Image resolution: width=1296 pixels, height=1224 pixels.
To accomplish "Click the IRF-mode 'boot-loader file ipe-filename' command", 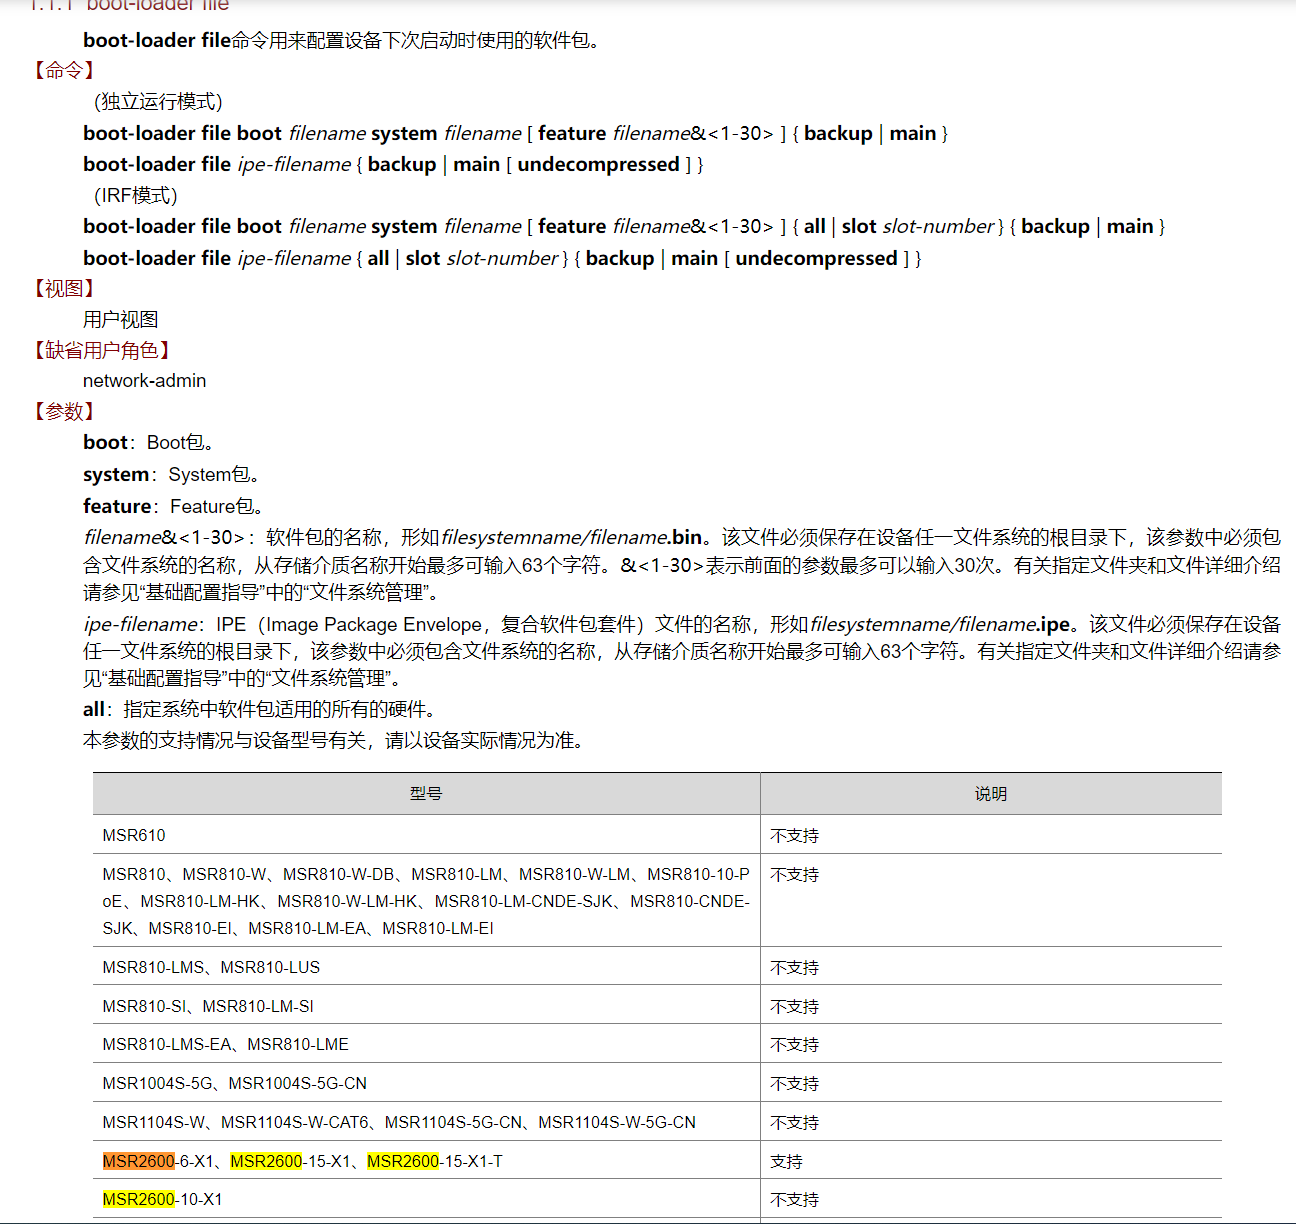I will point(503,258).
